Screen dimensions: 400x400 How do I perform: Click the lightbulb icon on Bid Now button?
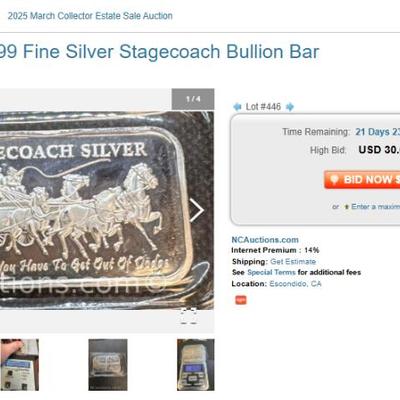(334, 180)
